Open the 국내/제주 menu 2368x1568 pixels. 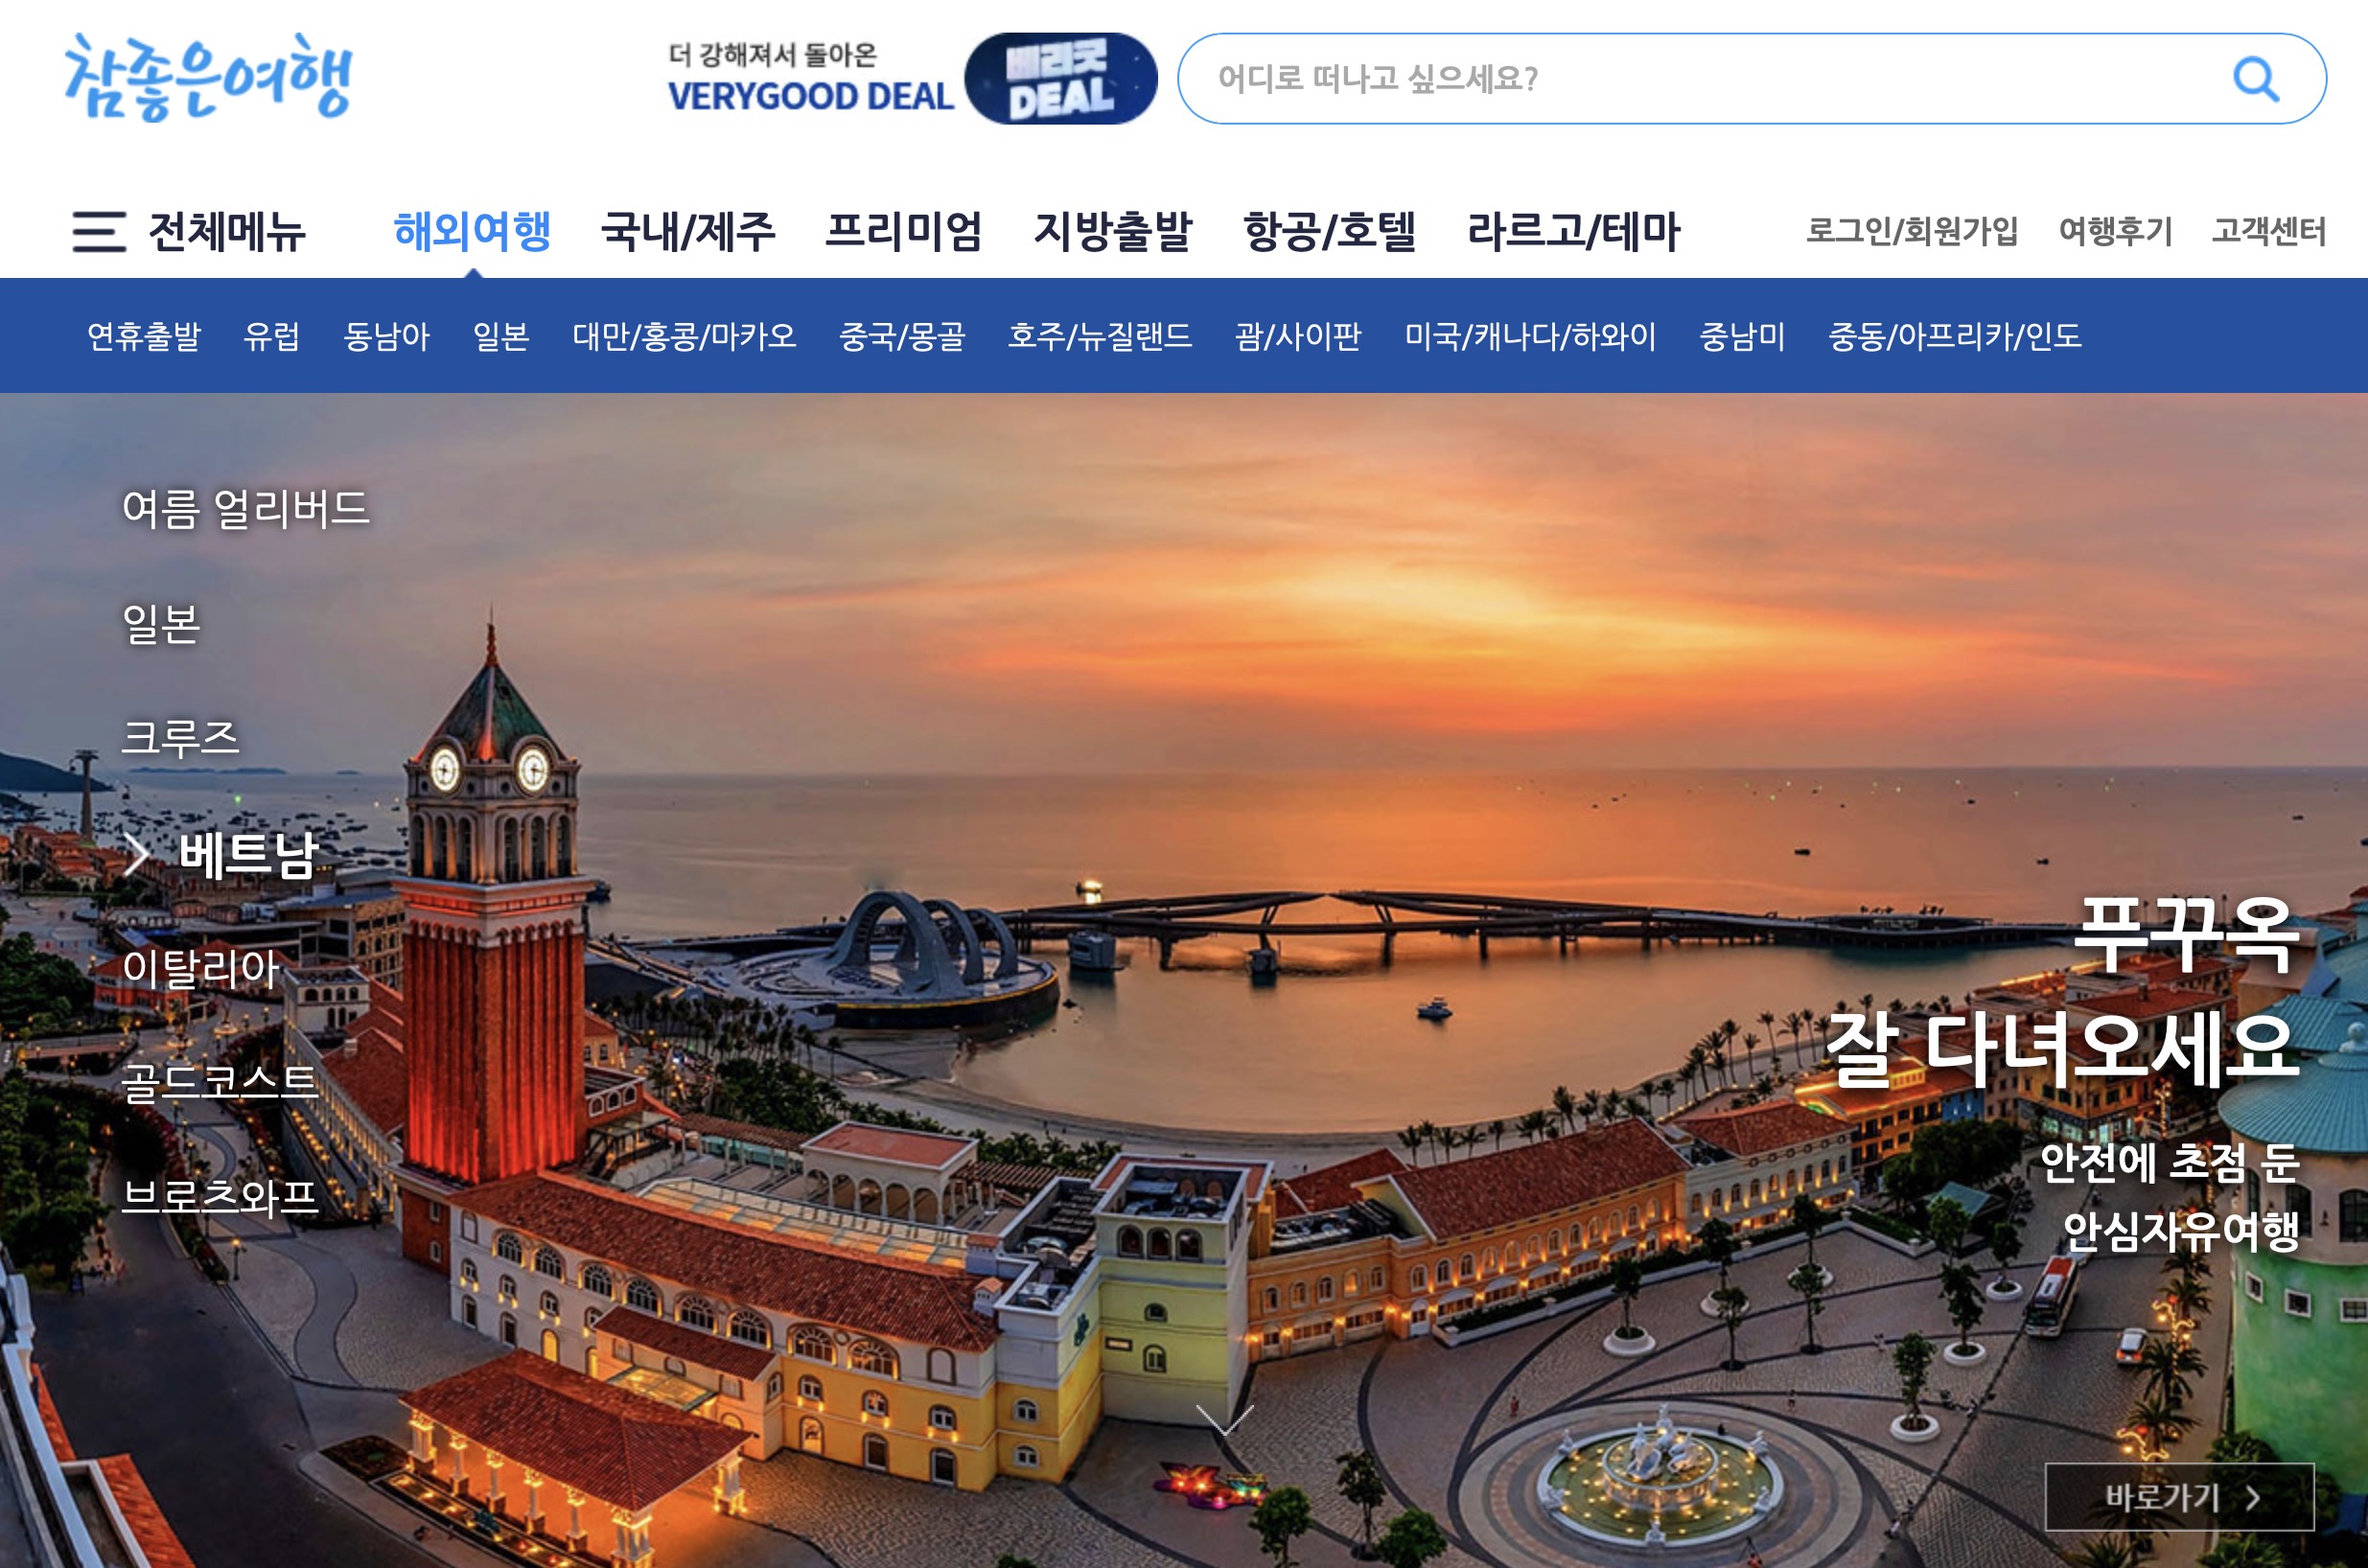(688, 231)
